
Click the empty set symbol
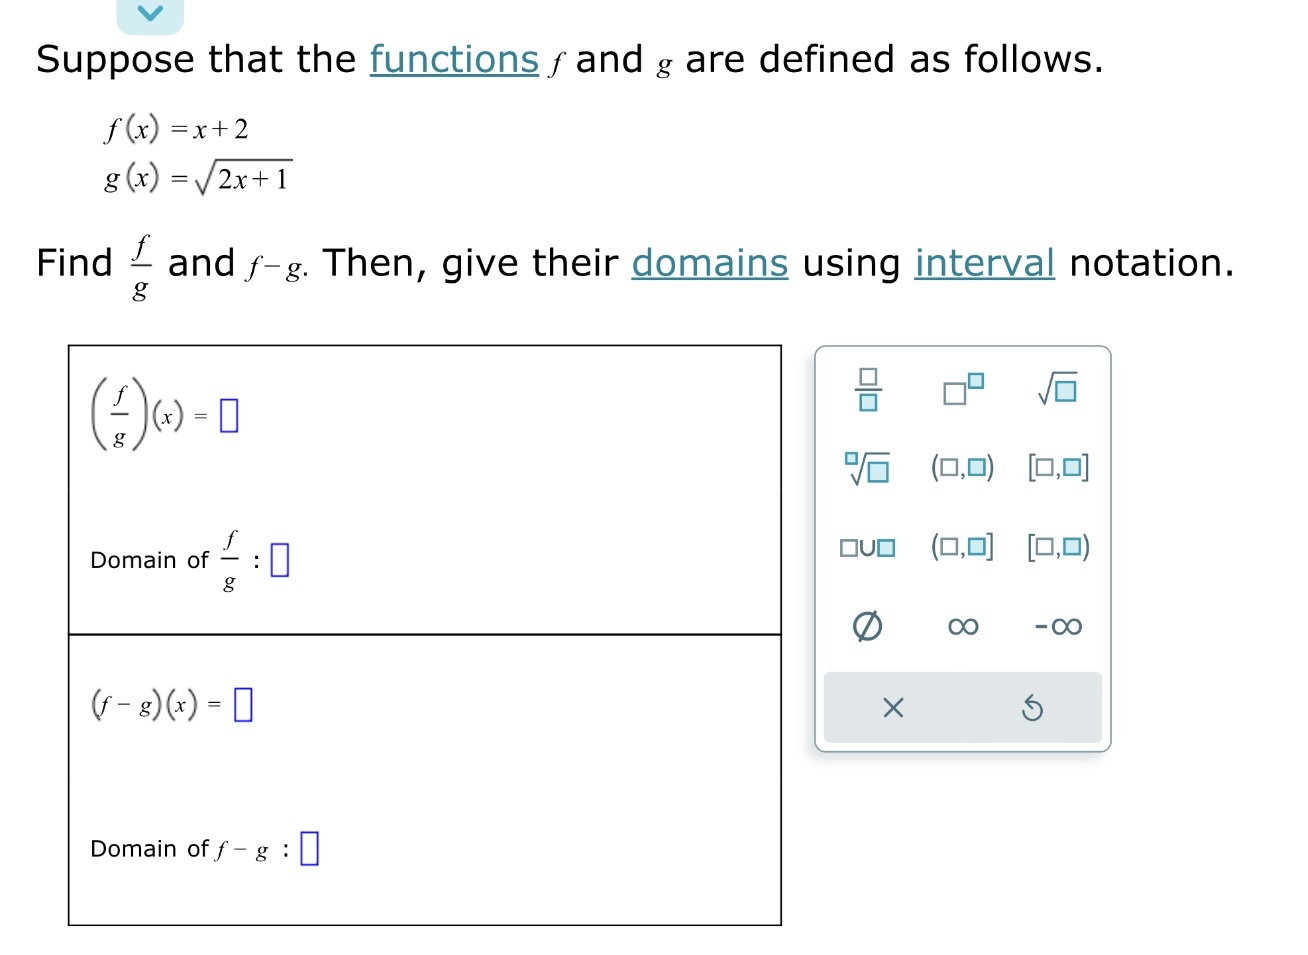tap(867, 626)
